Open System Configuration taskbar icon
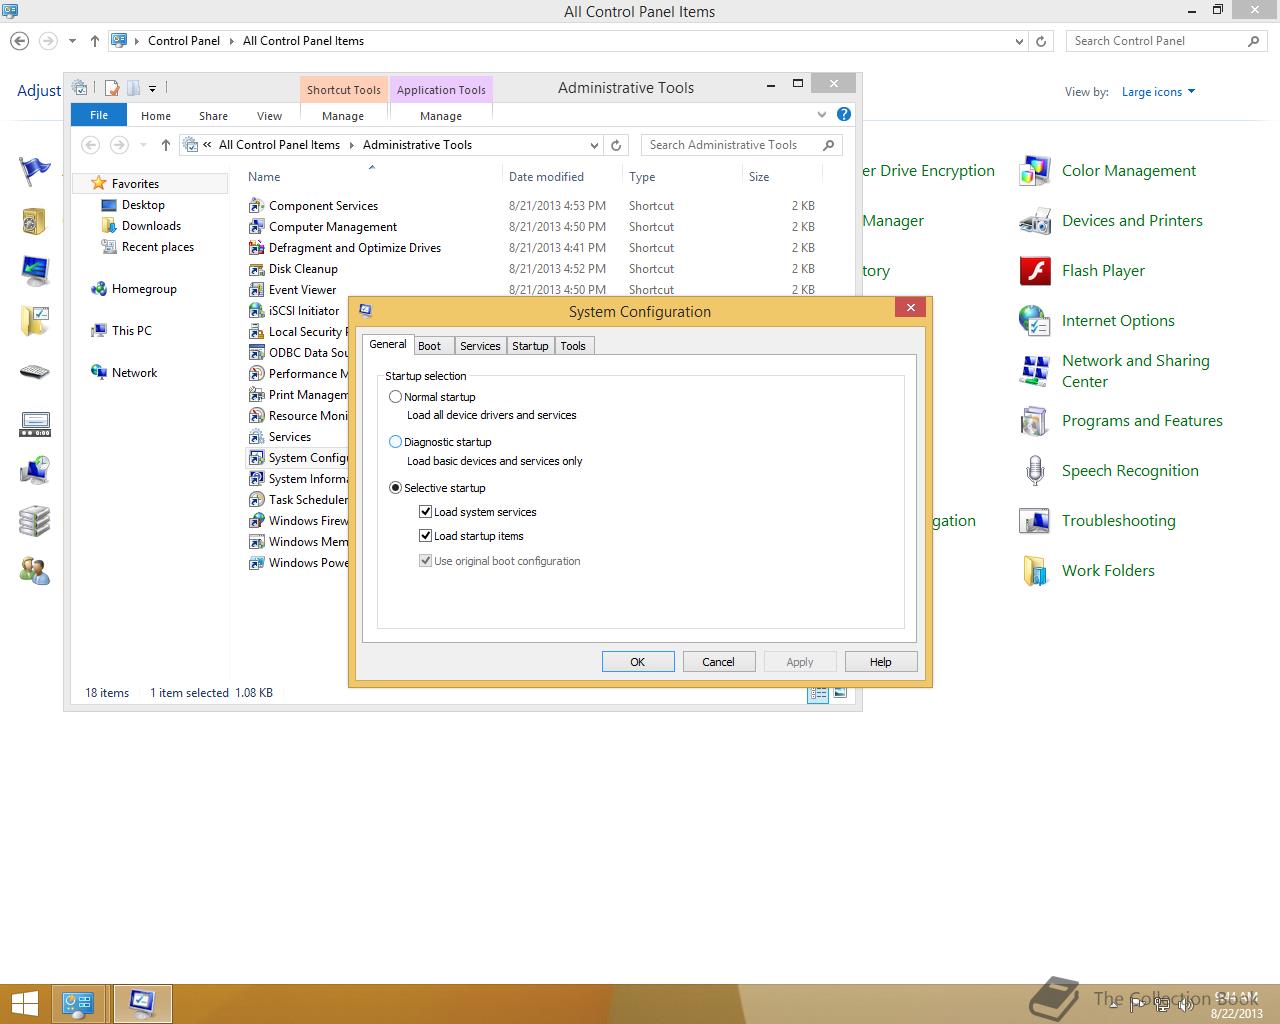 pyautogui.click(x=142, y=1003)
